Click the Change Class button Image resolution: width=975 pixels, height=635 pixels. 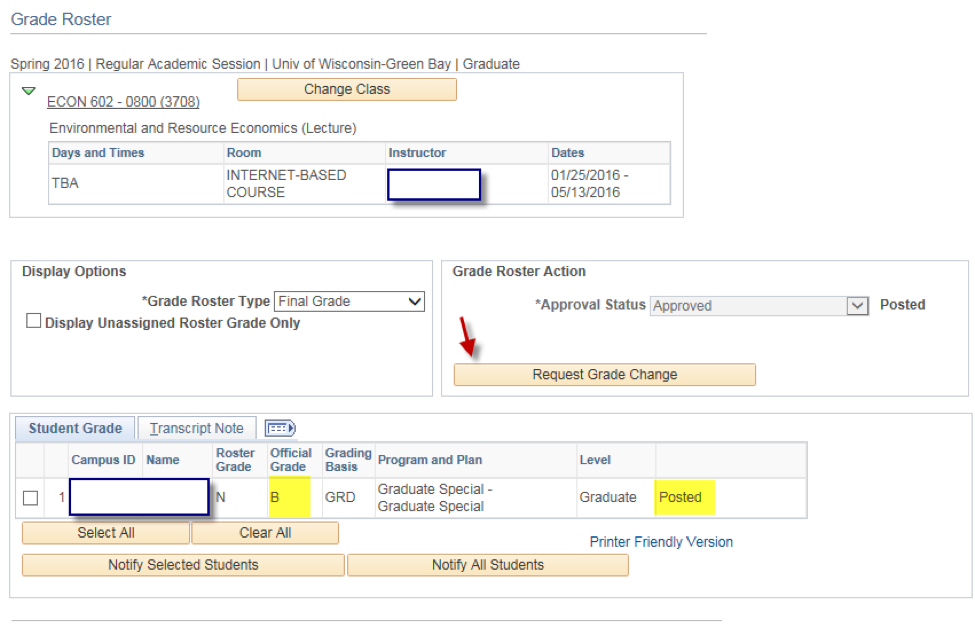(x=346, y=90)
